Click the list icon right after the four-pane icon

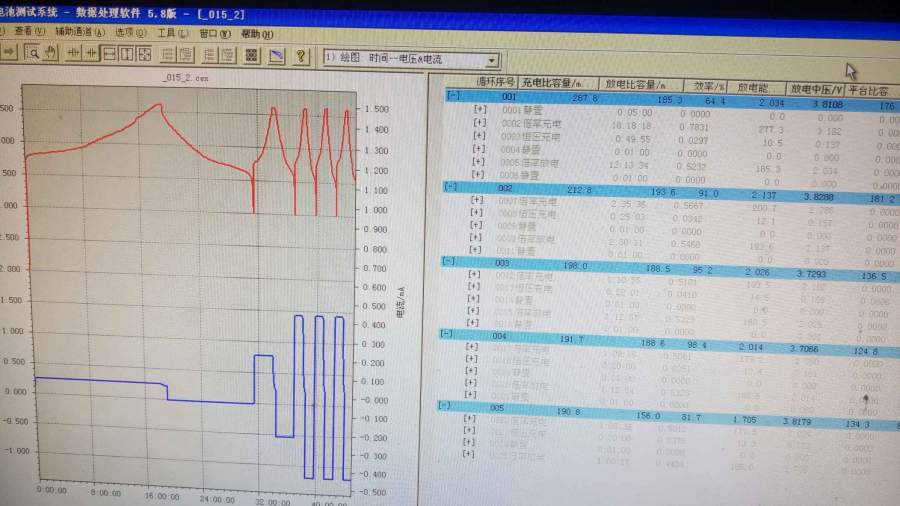(167, 55)
